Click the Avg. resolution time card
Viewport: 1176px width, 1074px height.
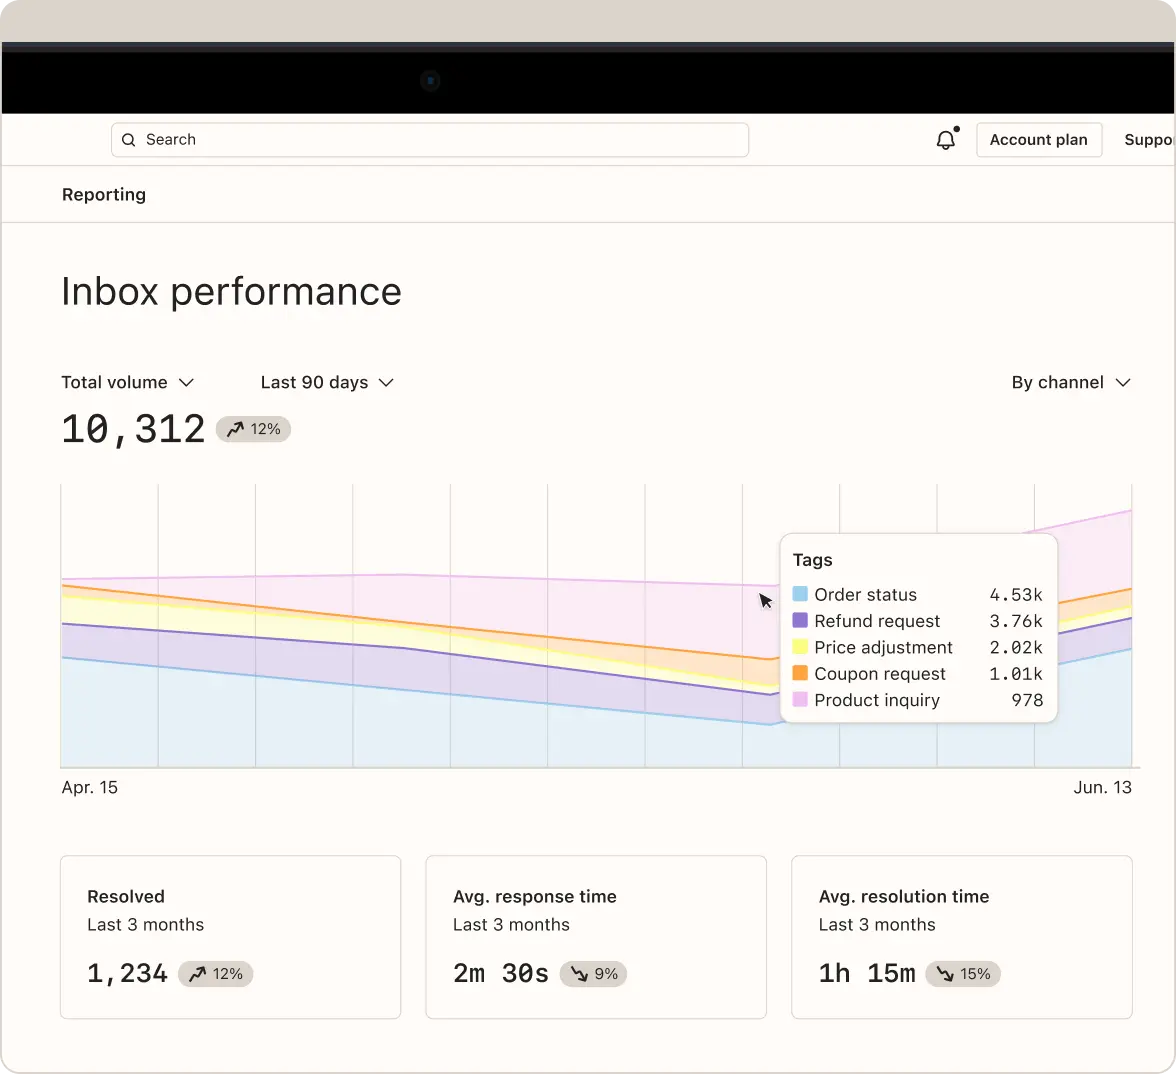[x=961, y=936]
